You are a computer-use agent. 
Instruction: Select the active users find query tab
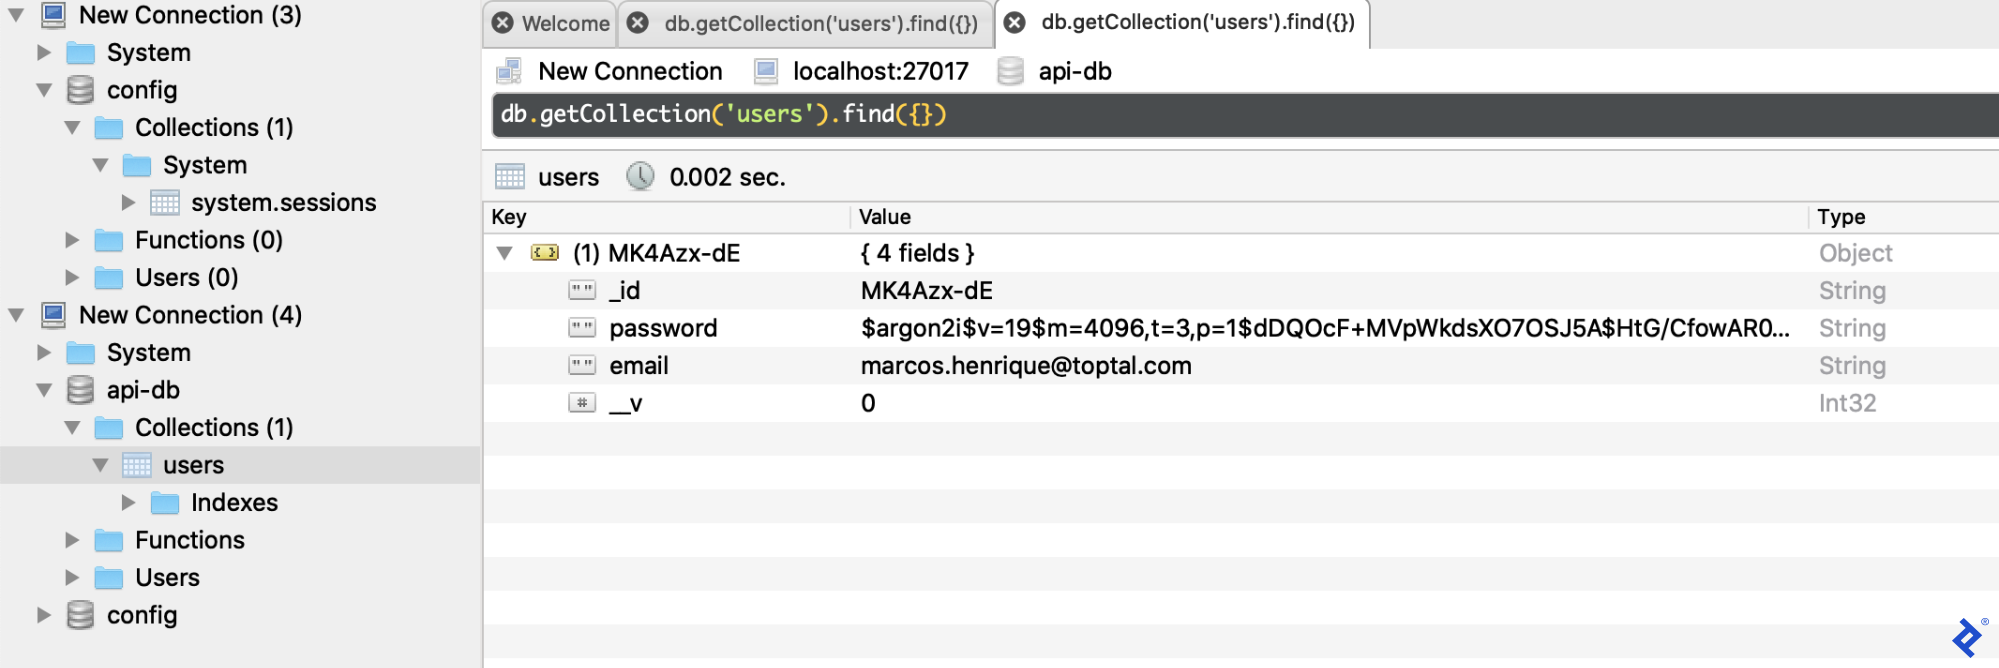[1198, 22]
